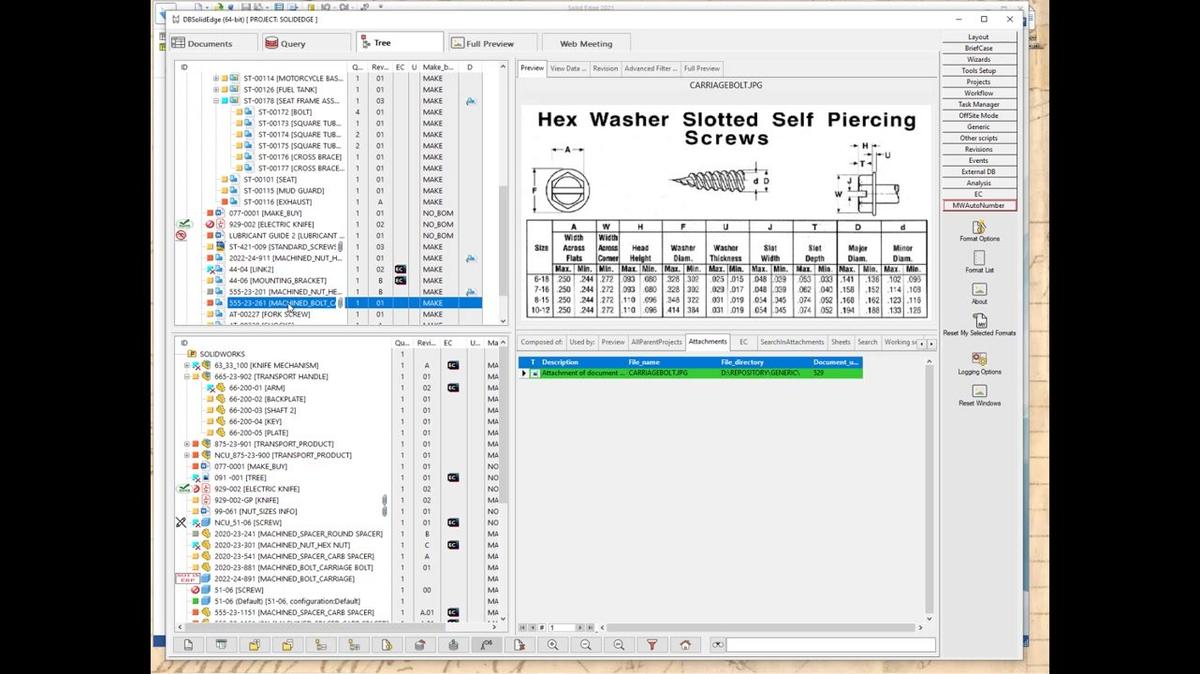Image resolution: width=1200 pixels, height=674 pixels.
Task: Click the SOLIDWORKS folder icon in lower tree
Action: pyautogui.click(x=192, y=354)
